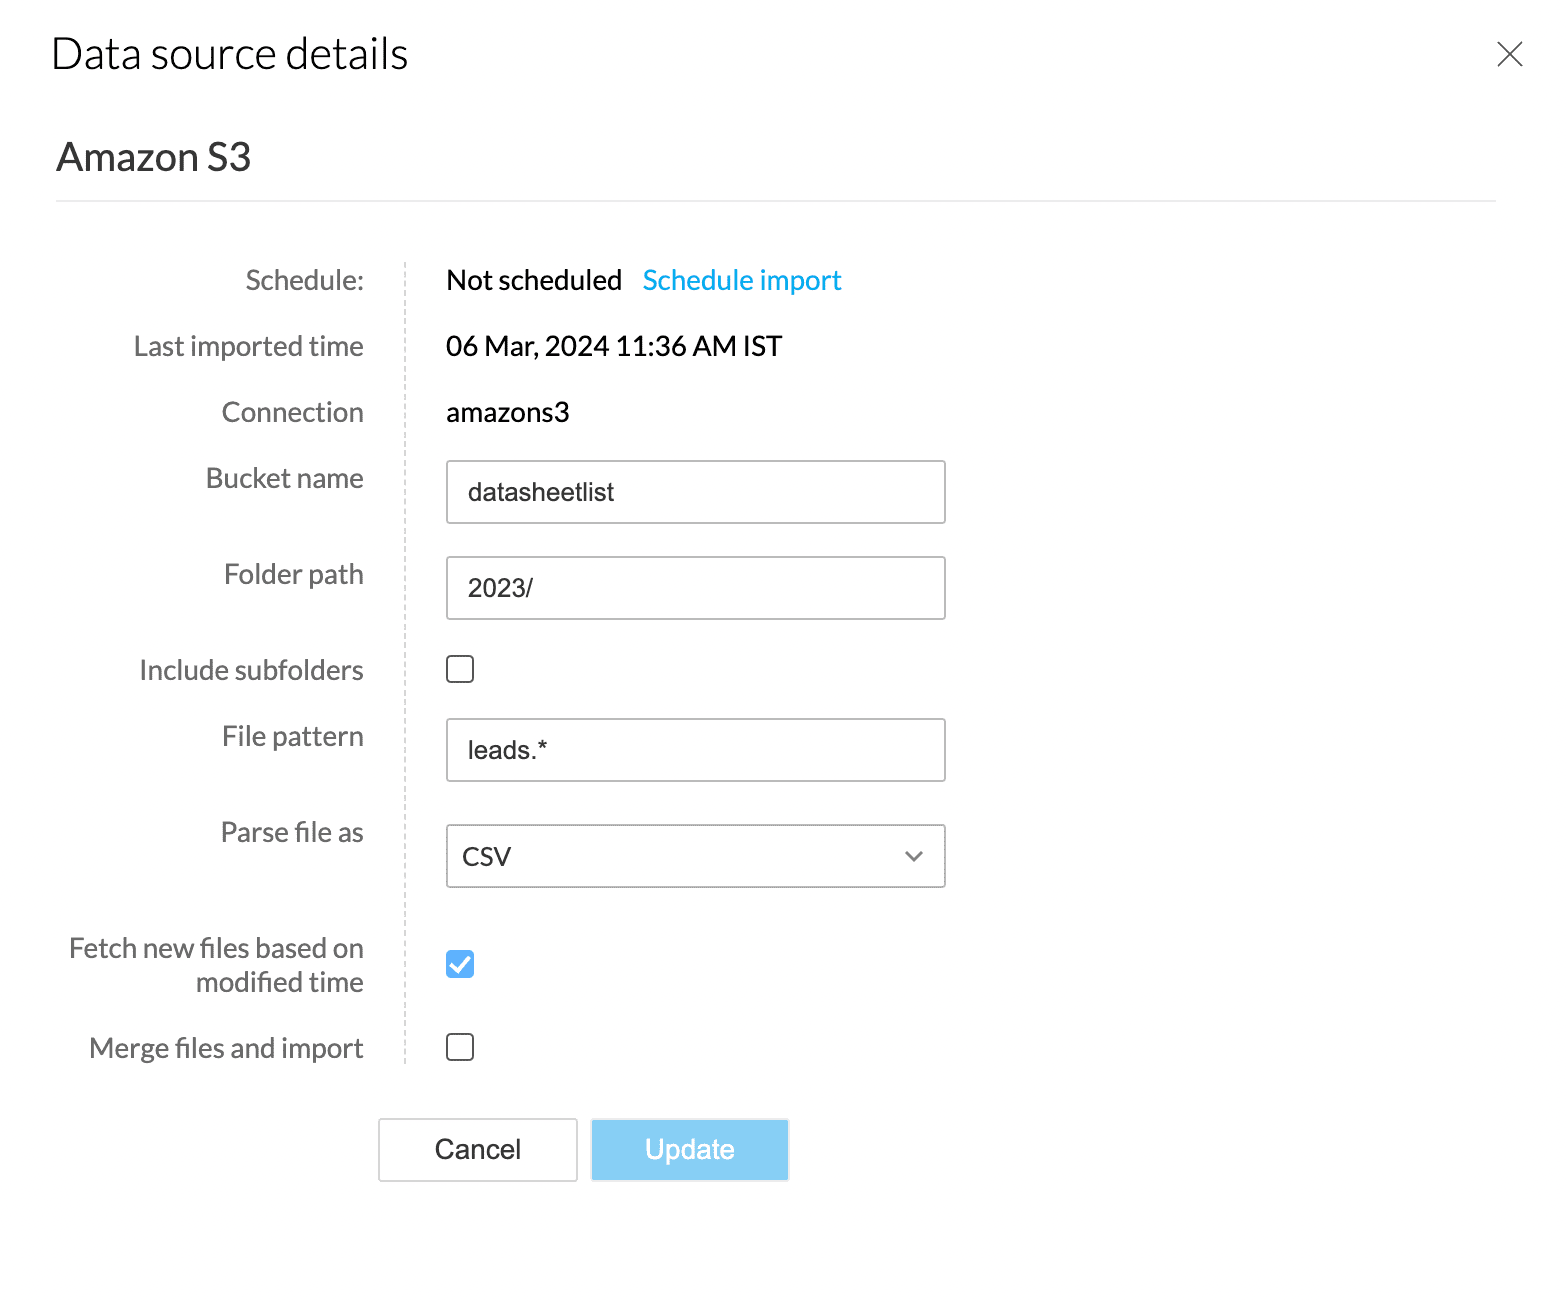
Task: Click the Bucket name label
Action: point(284,478)
